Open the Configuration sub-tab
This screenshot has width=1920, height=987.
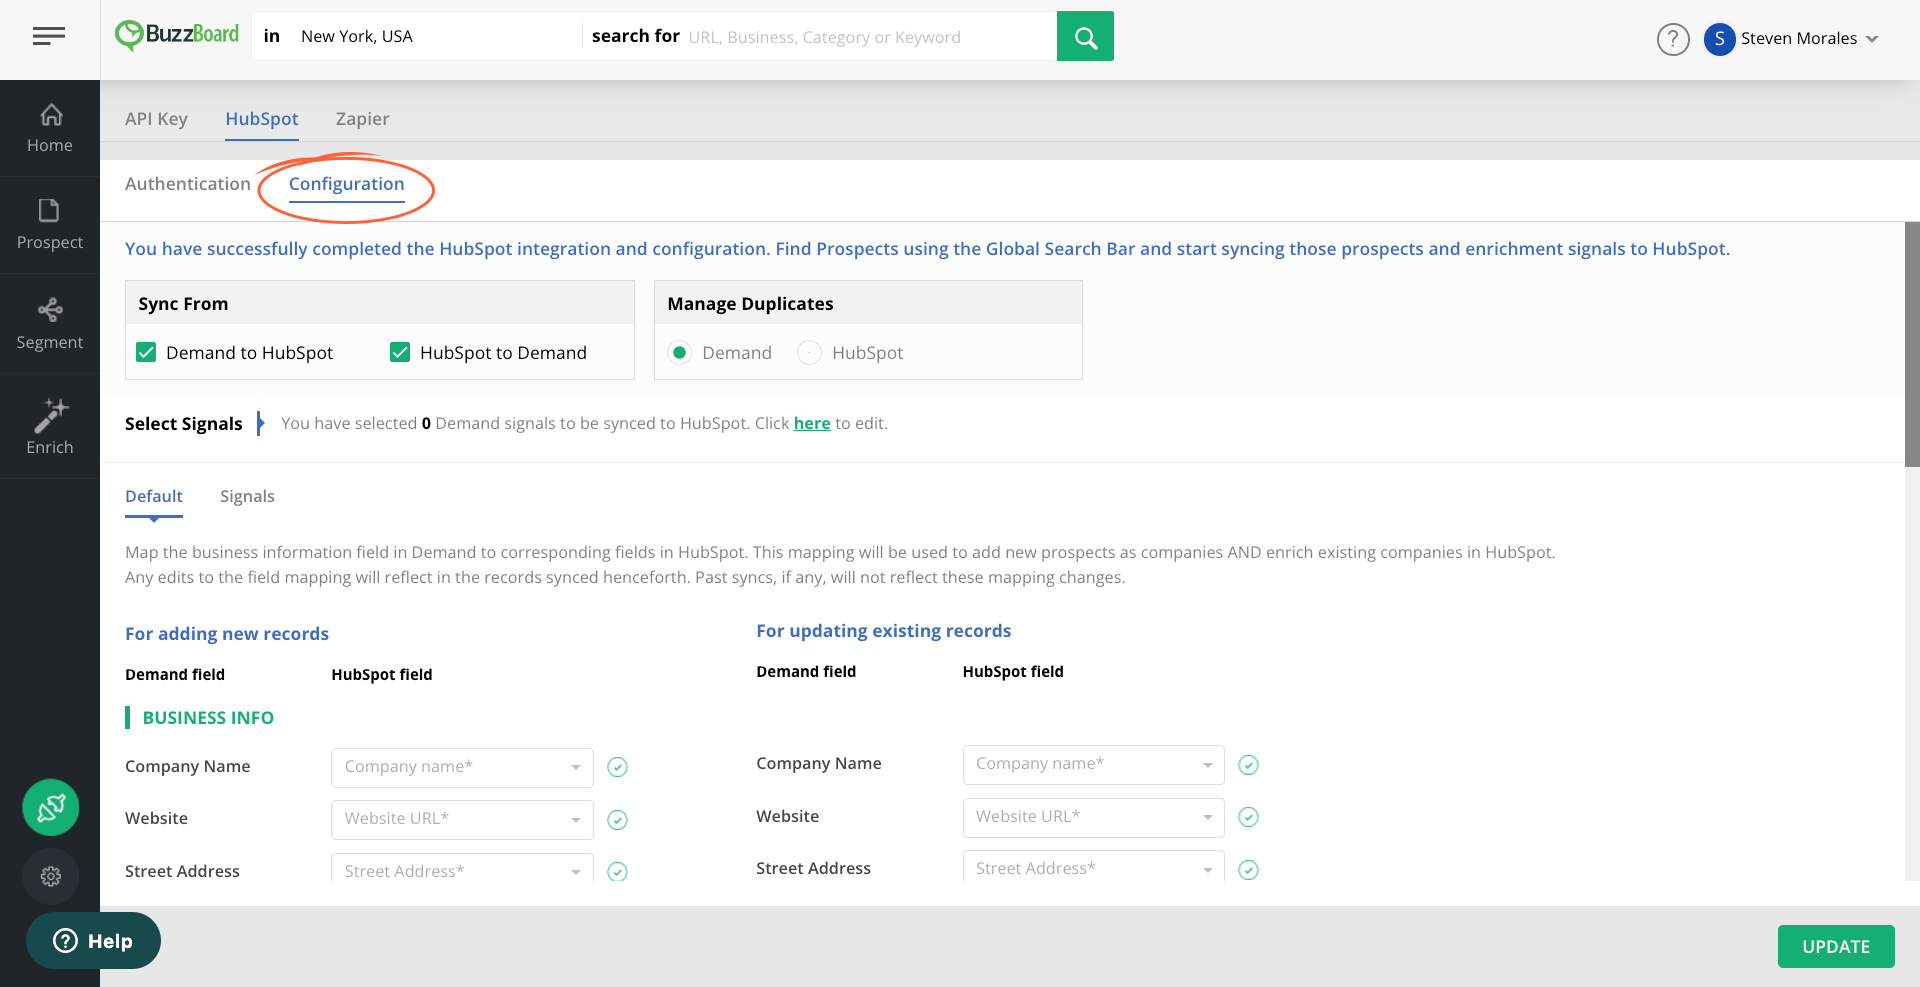pyautogui.click(x=346, y=184)
